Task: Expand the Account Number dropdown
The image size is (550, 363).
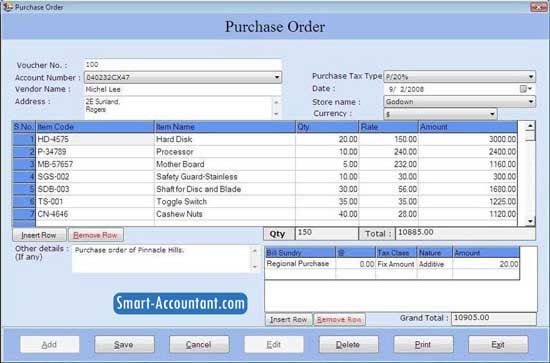Action: [x=277, y=77]
